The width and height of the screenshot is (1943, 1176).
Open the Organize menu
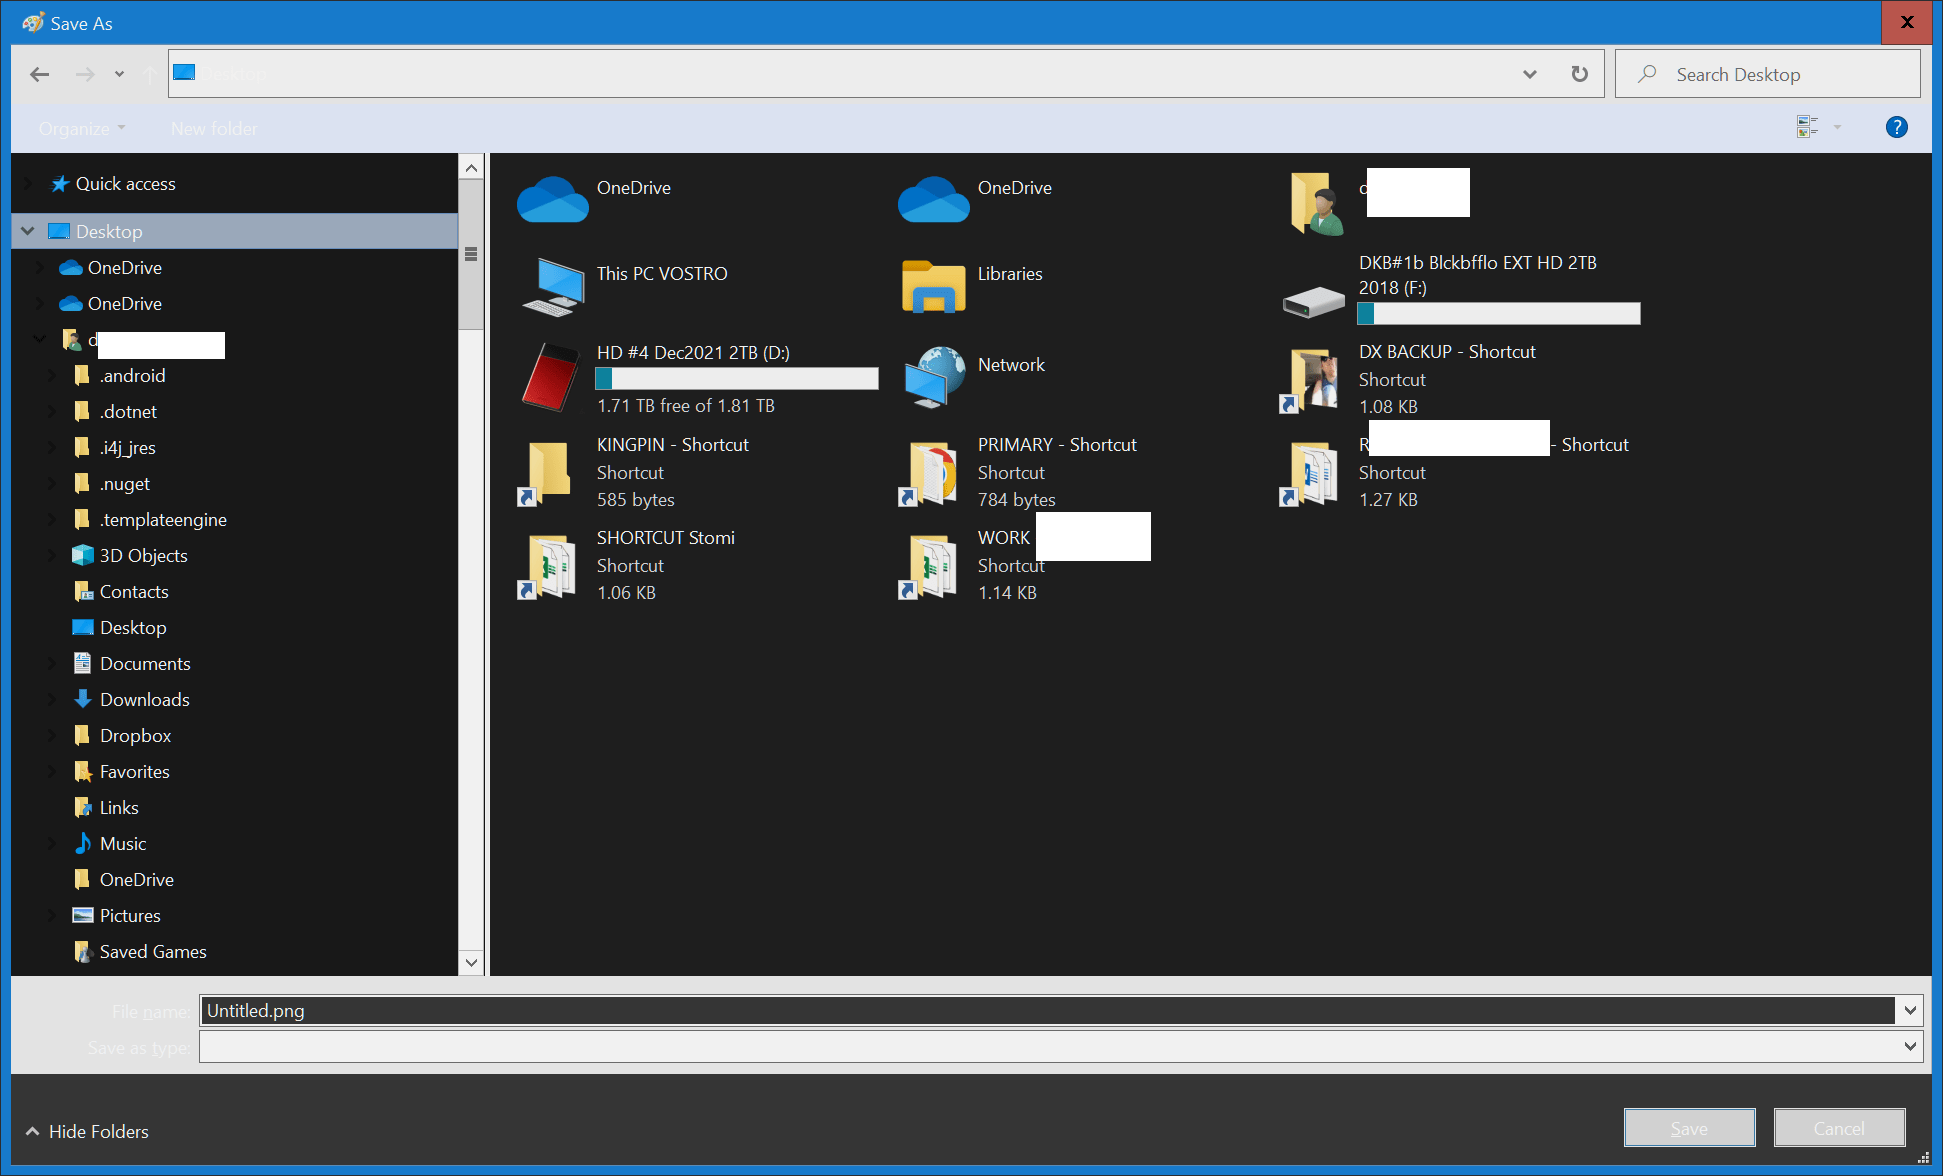point(82,127)
